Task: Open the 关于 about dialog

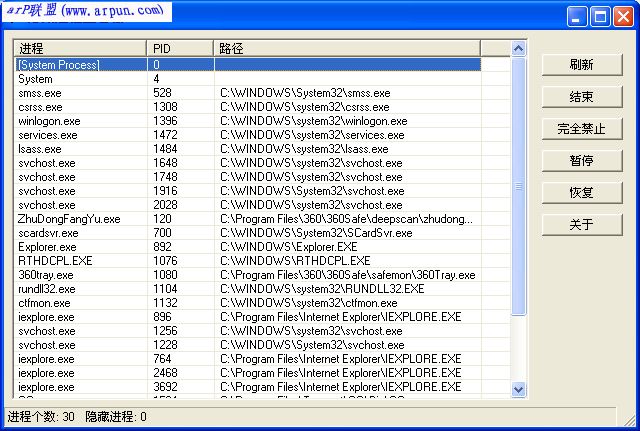Action: point(582,224)
